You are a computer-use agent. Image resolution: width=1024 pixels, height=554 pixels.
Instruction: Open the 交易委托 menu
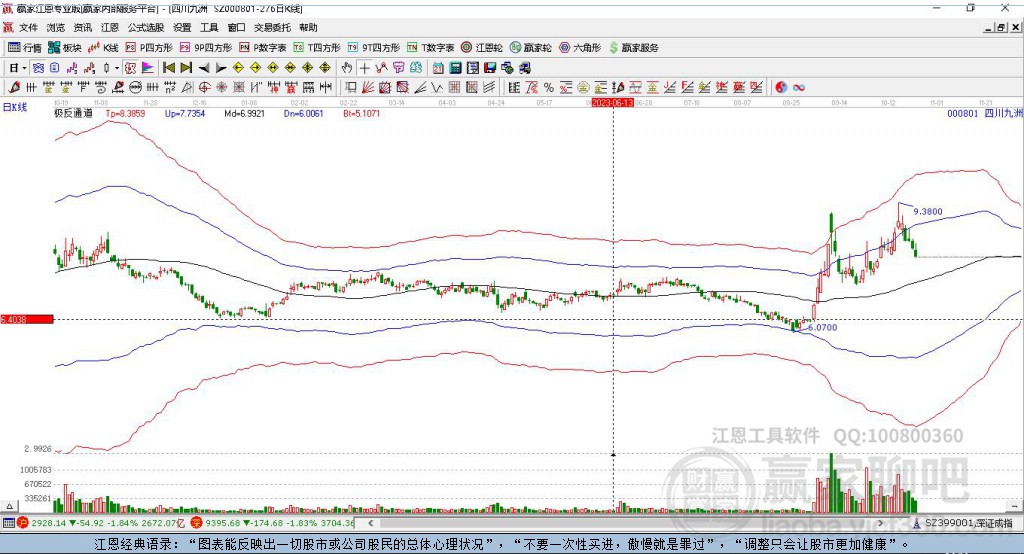coord(272,27)
